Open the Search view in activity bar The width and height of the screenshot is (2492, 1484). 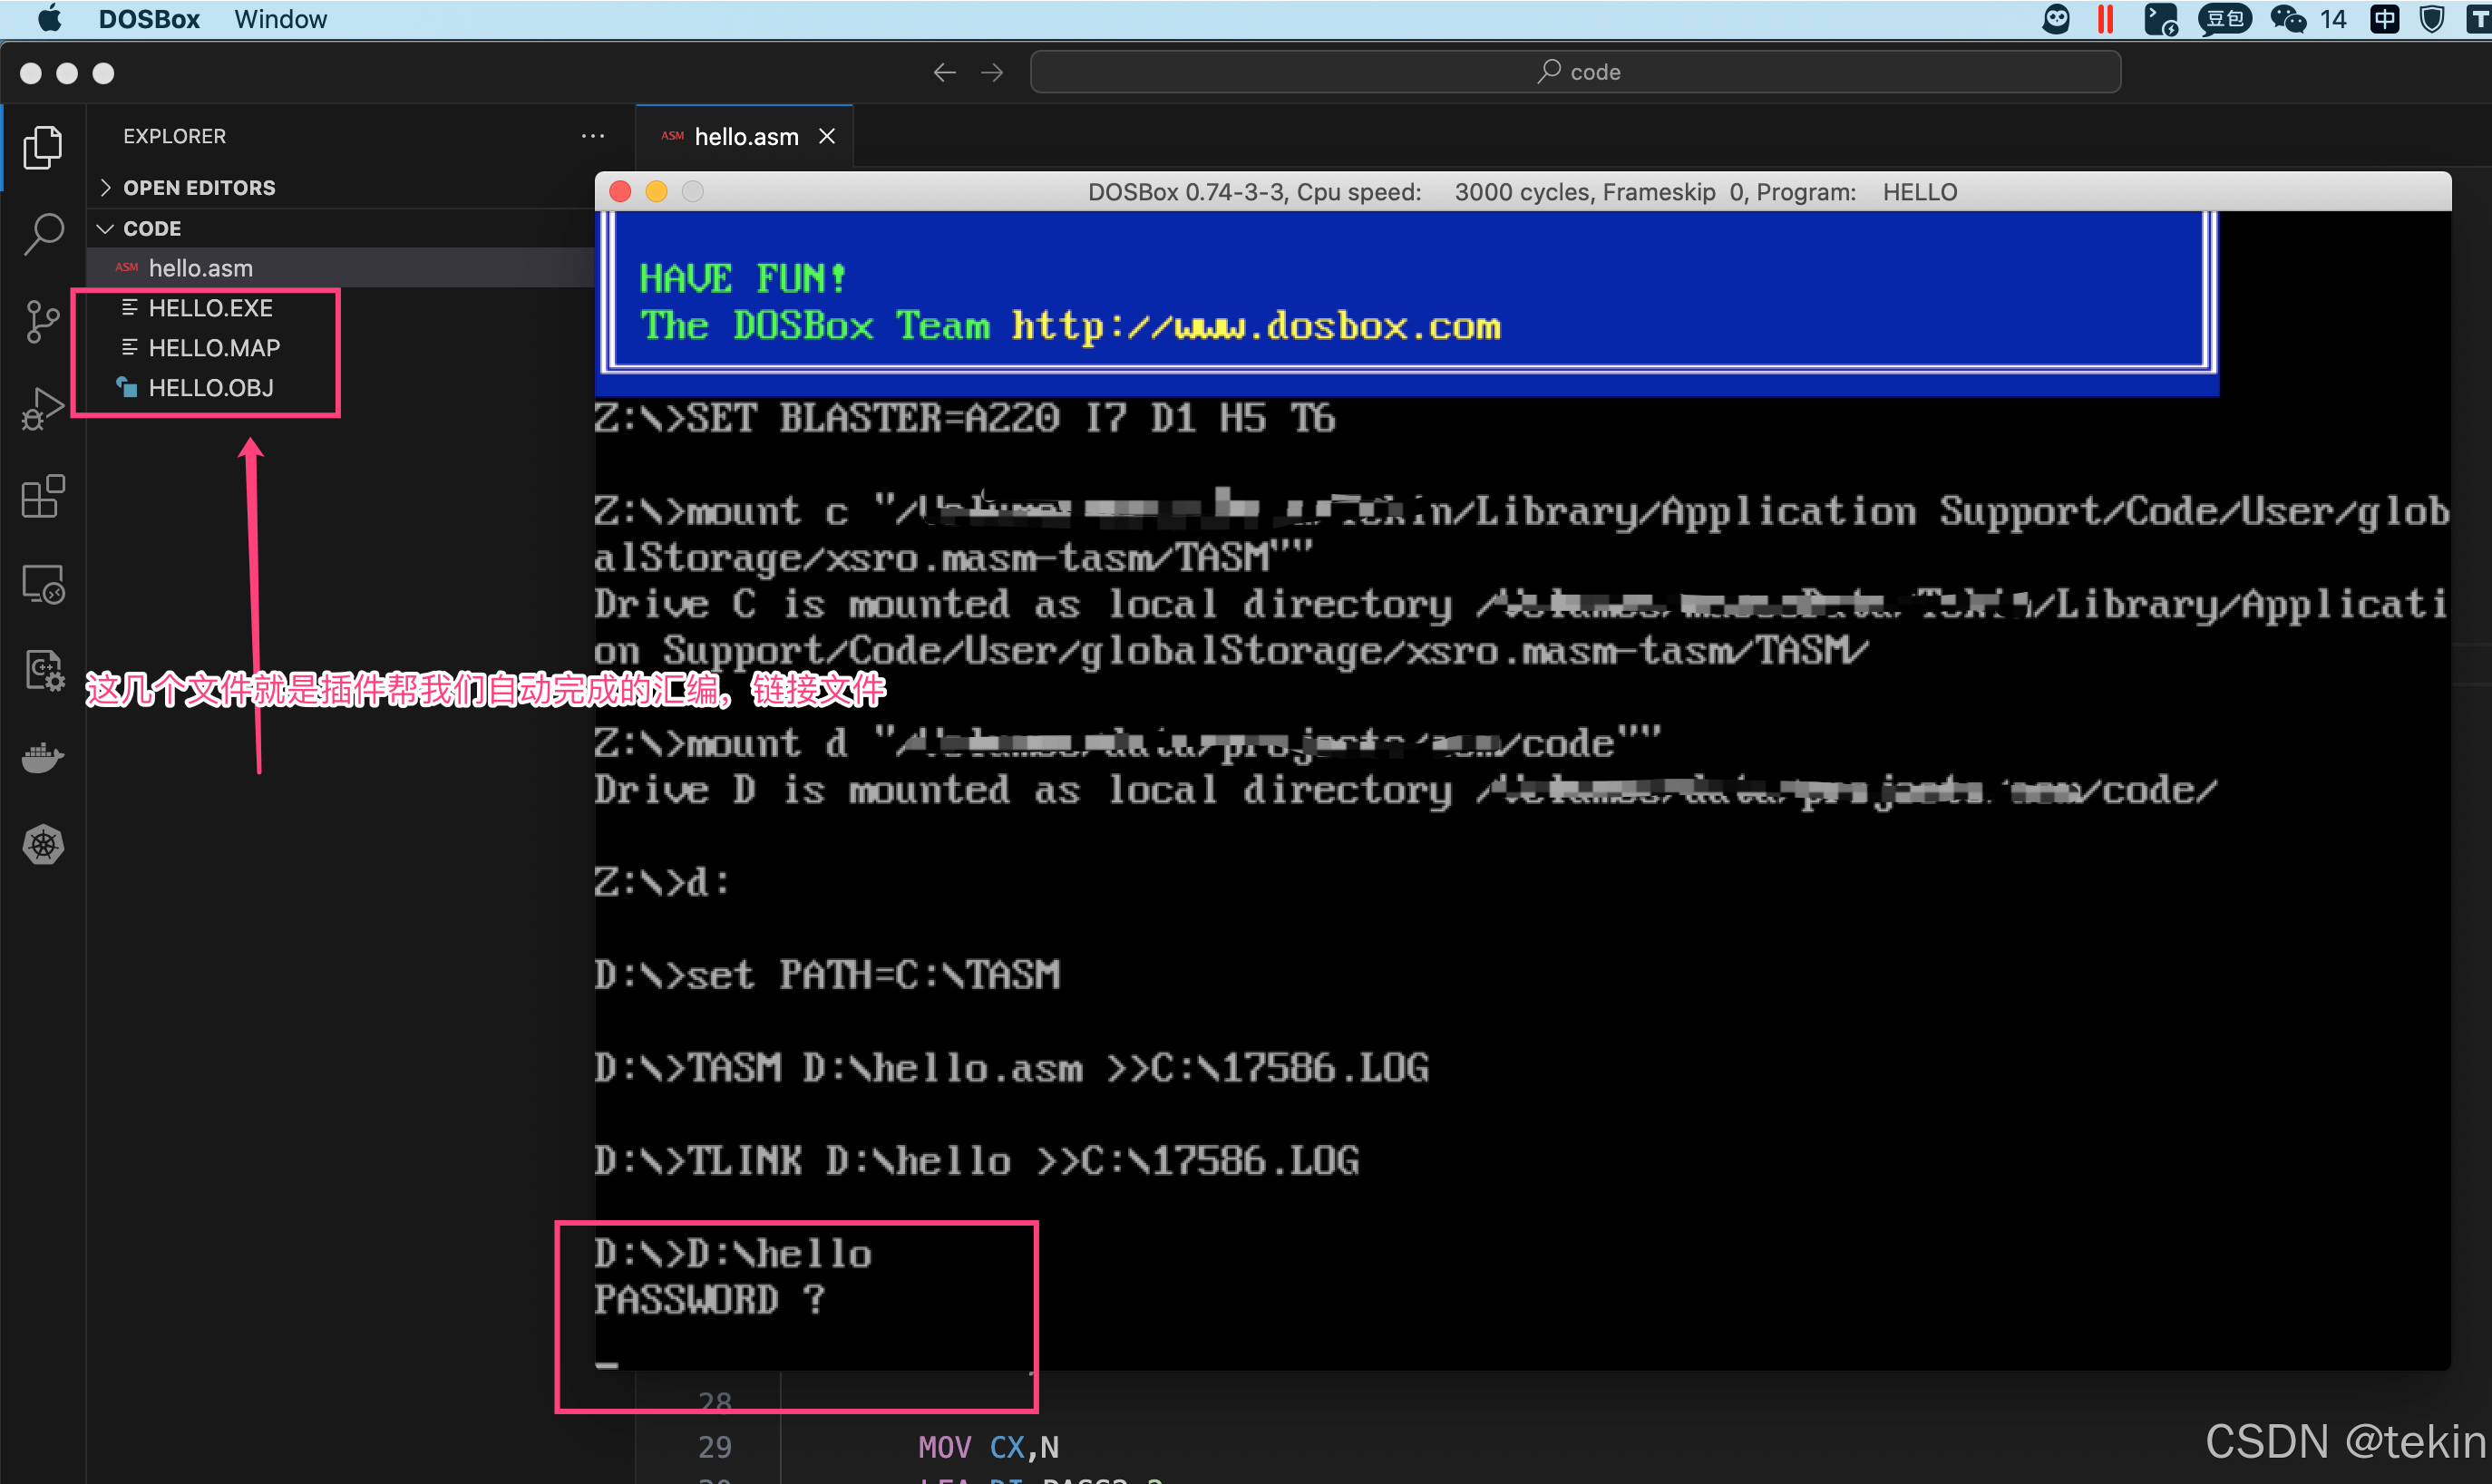[43, 235]
